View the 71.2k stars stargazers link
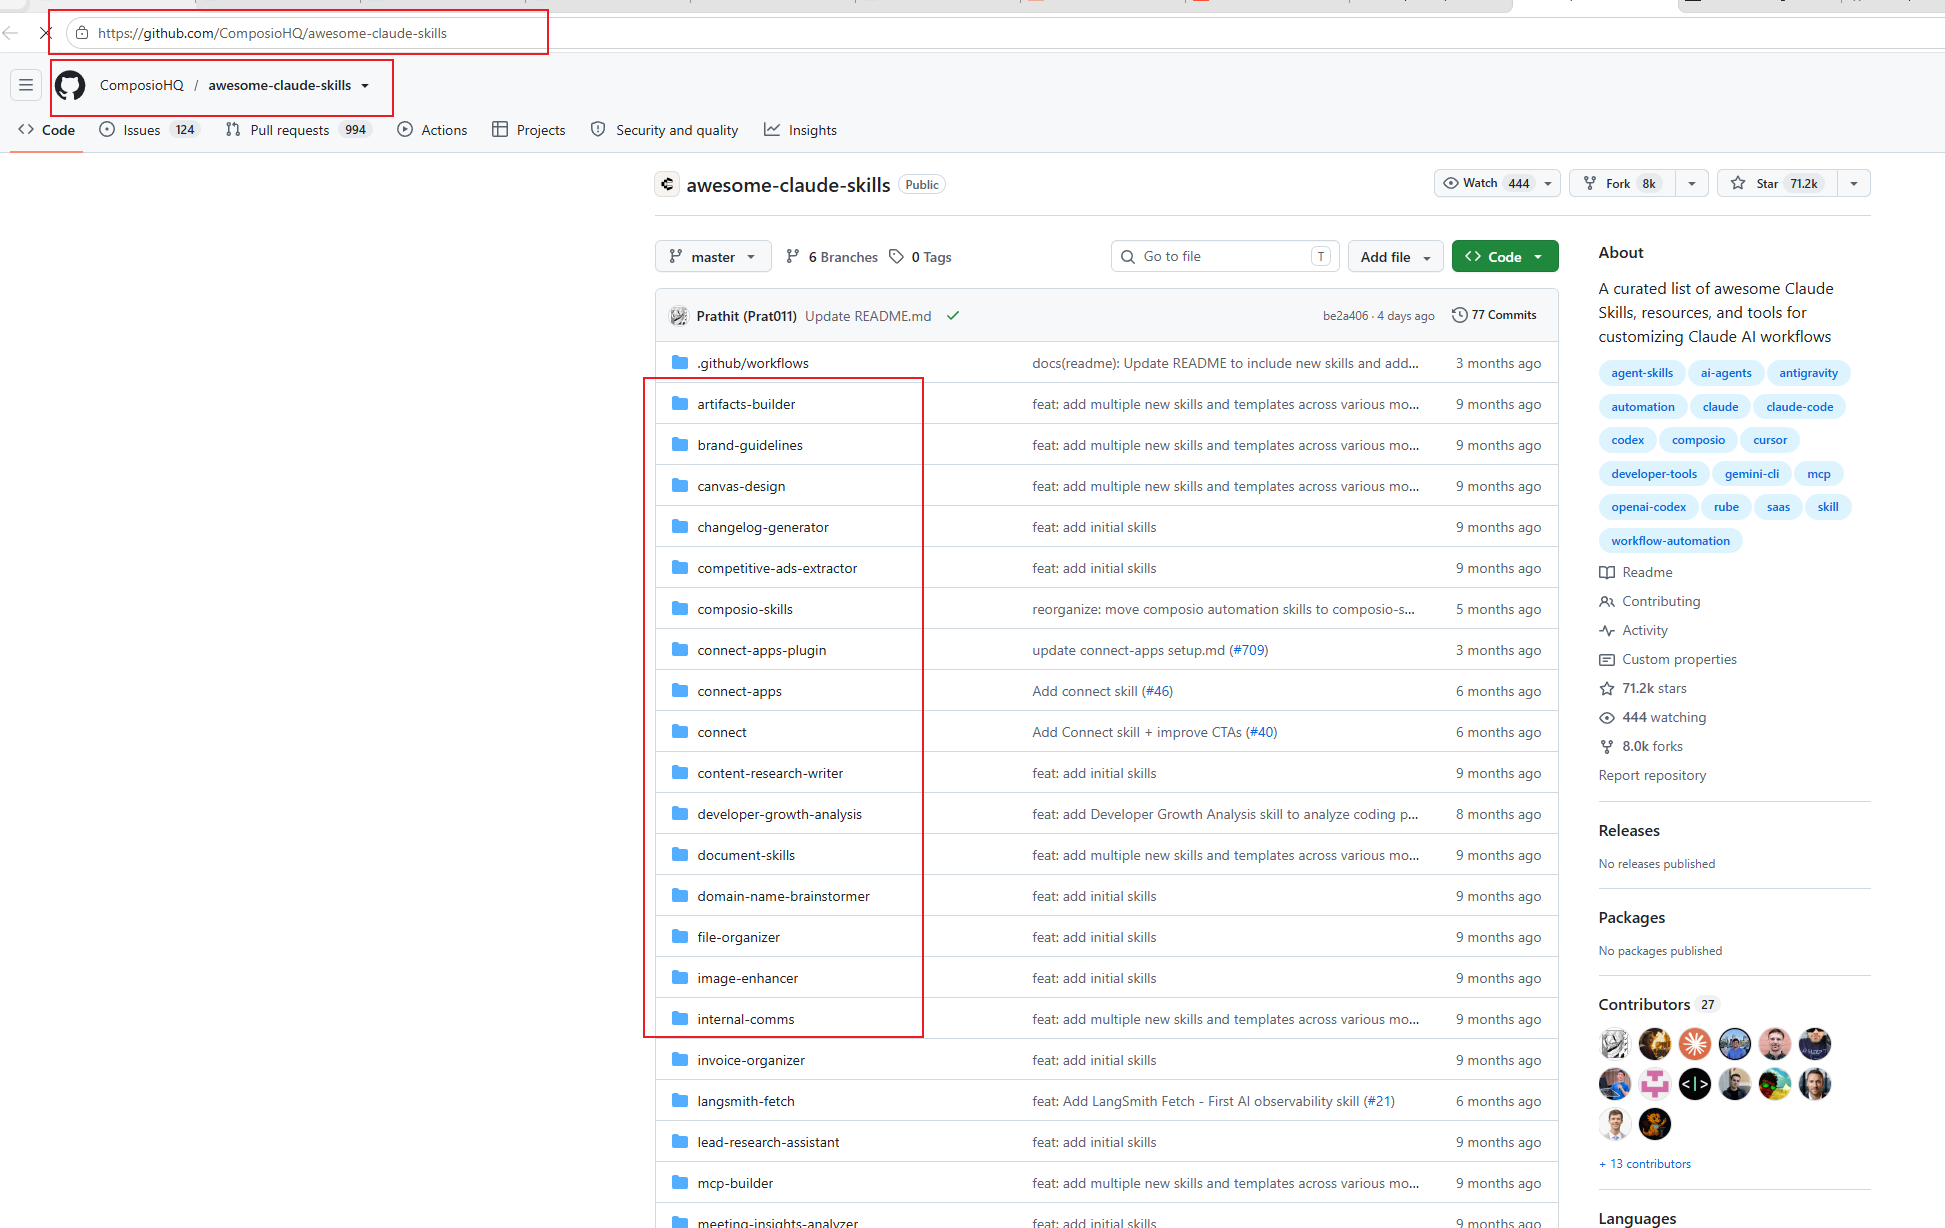 (1643, 688)
